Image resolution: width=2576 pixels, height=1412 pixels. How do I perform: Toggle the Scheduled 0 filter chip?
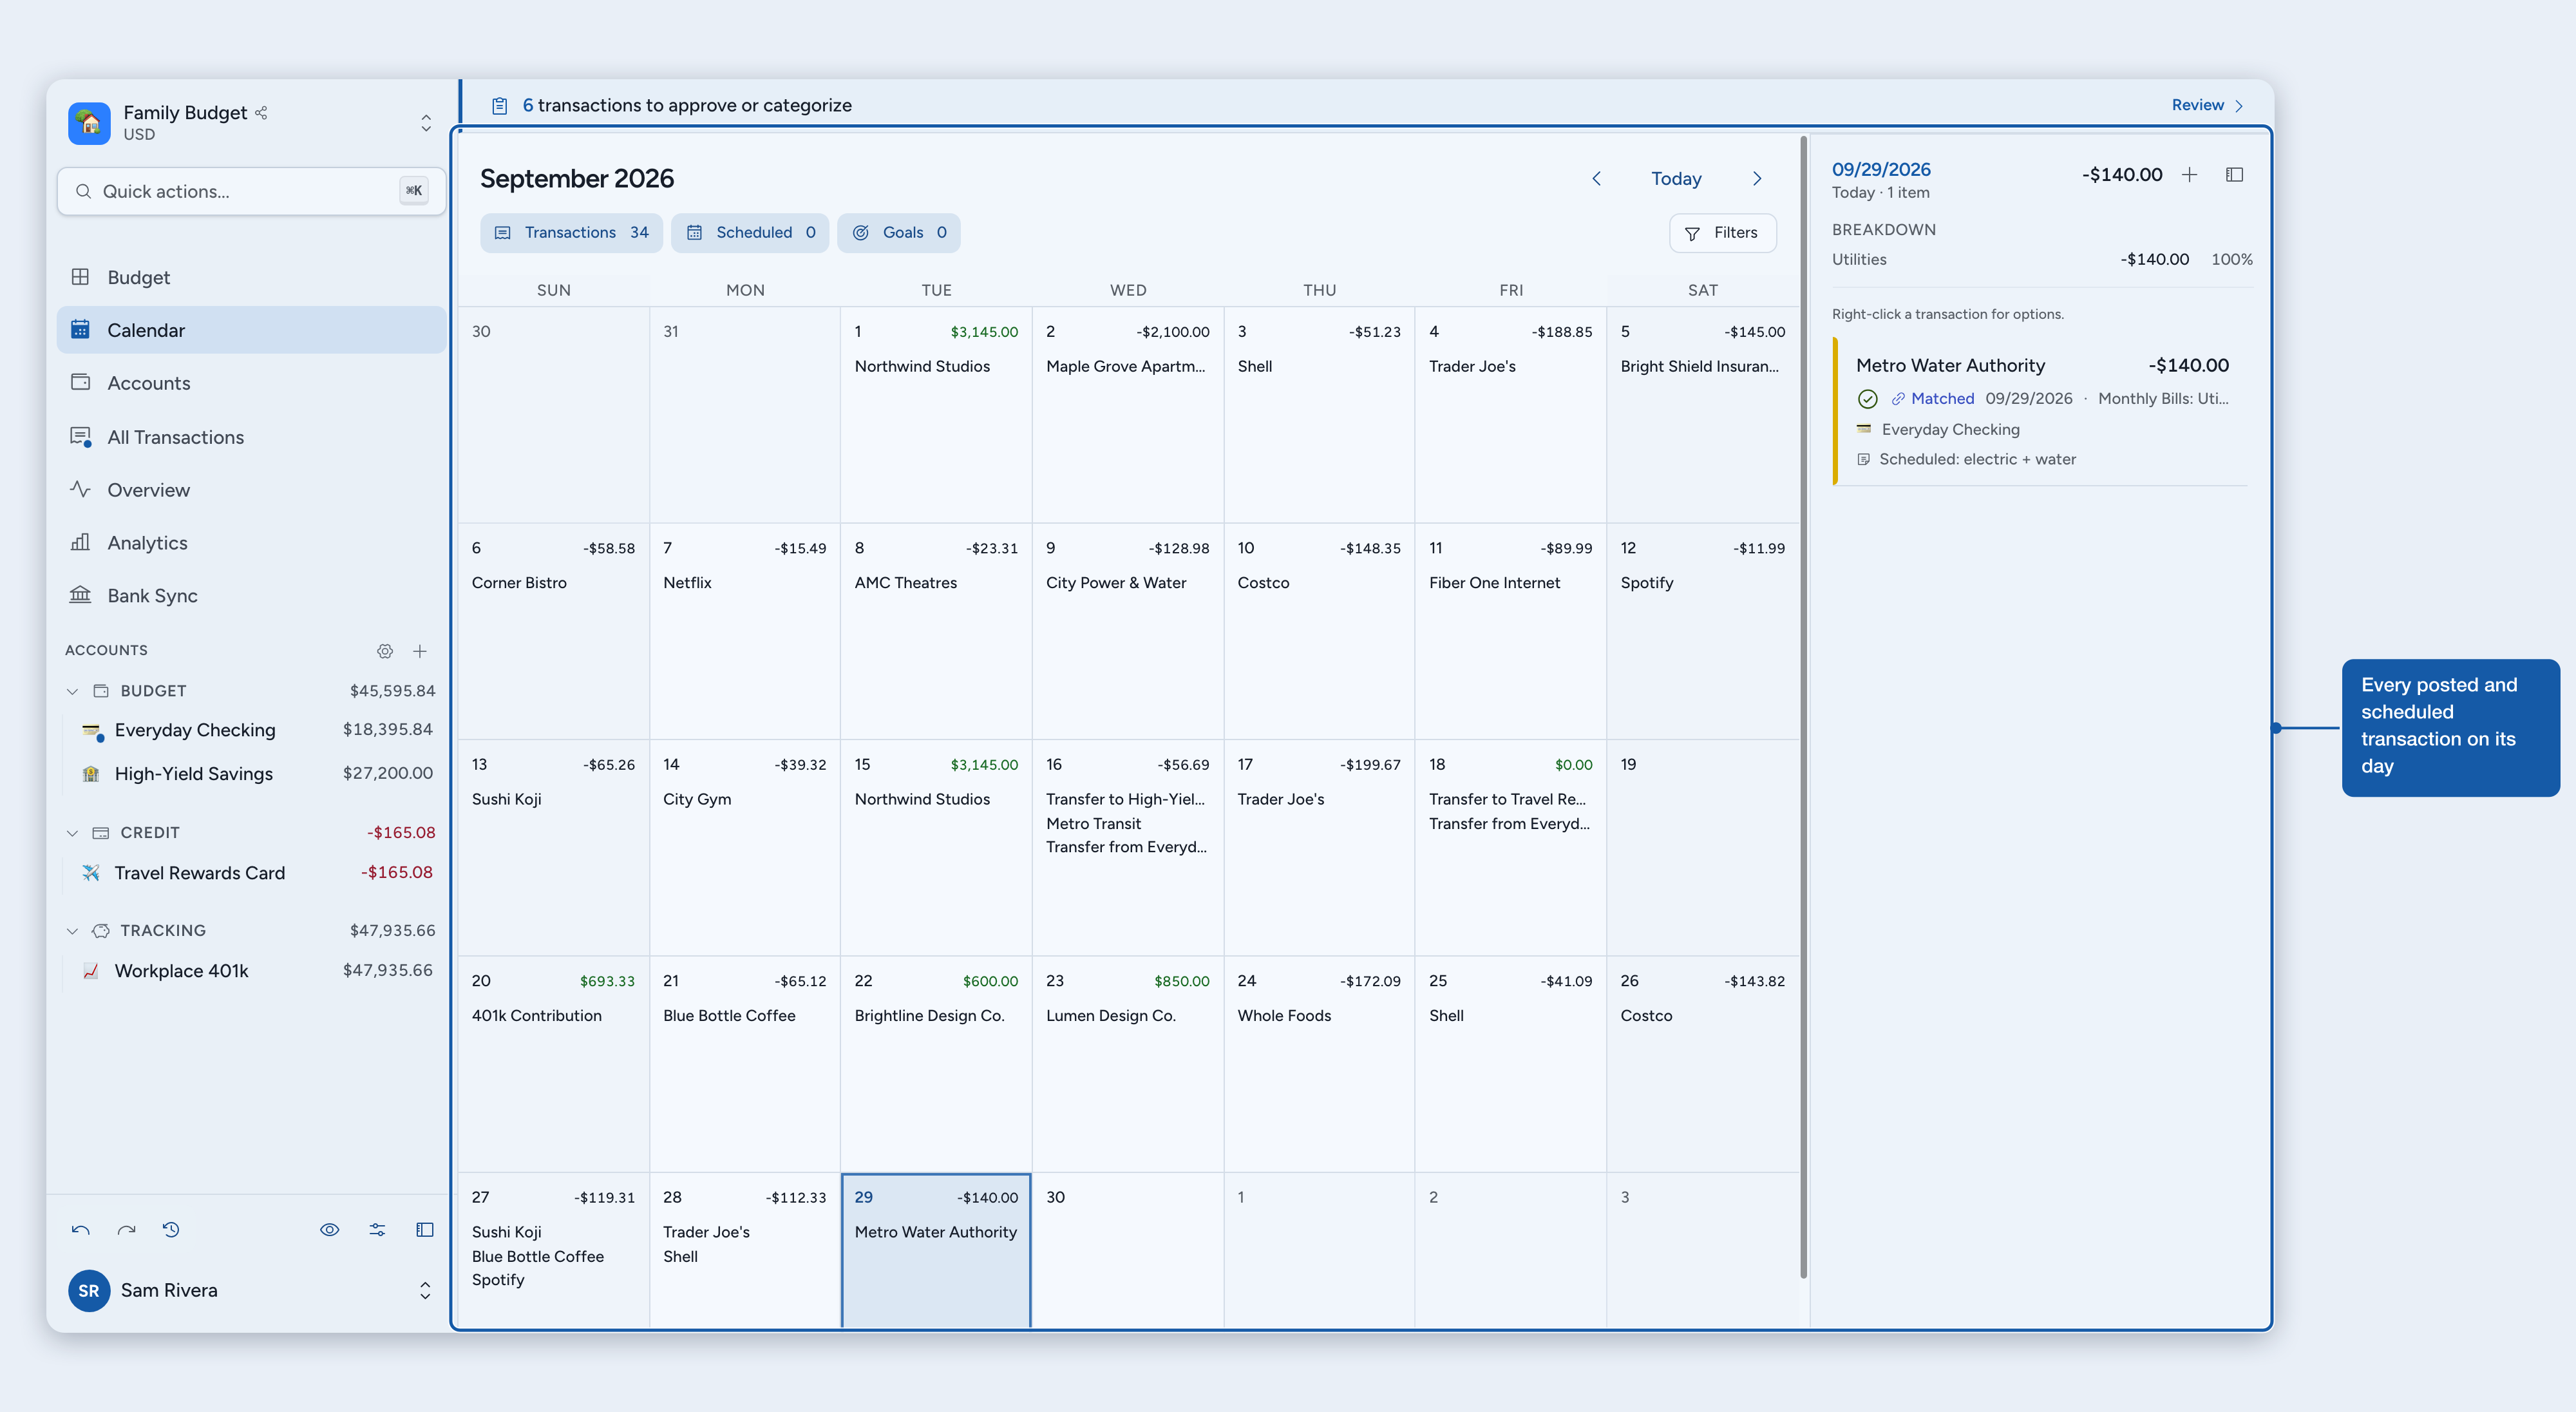click(750, 233)
